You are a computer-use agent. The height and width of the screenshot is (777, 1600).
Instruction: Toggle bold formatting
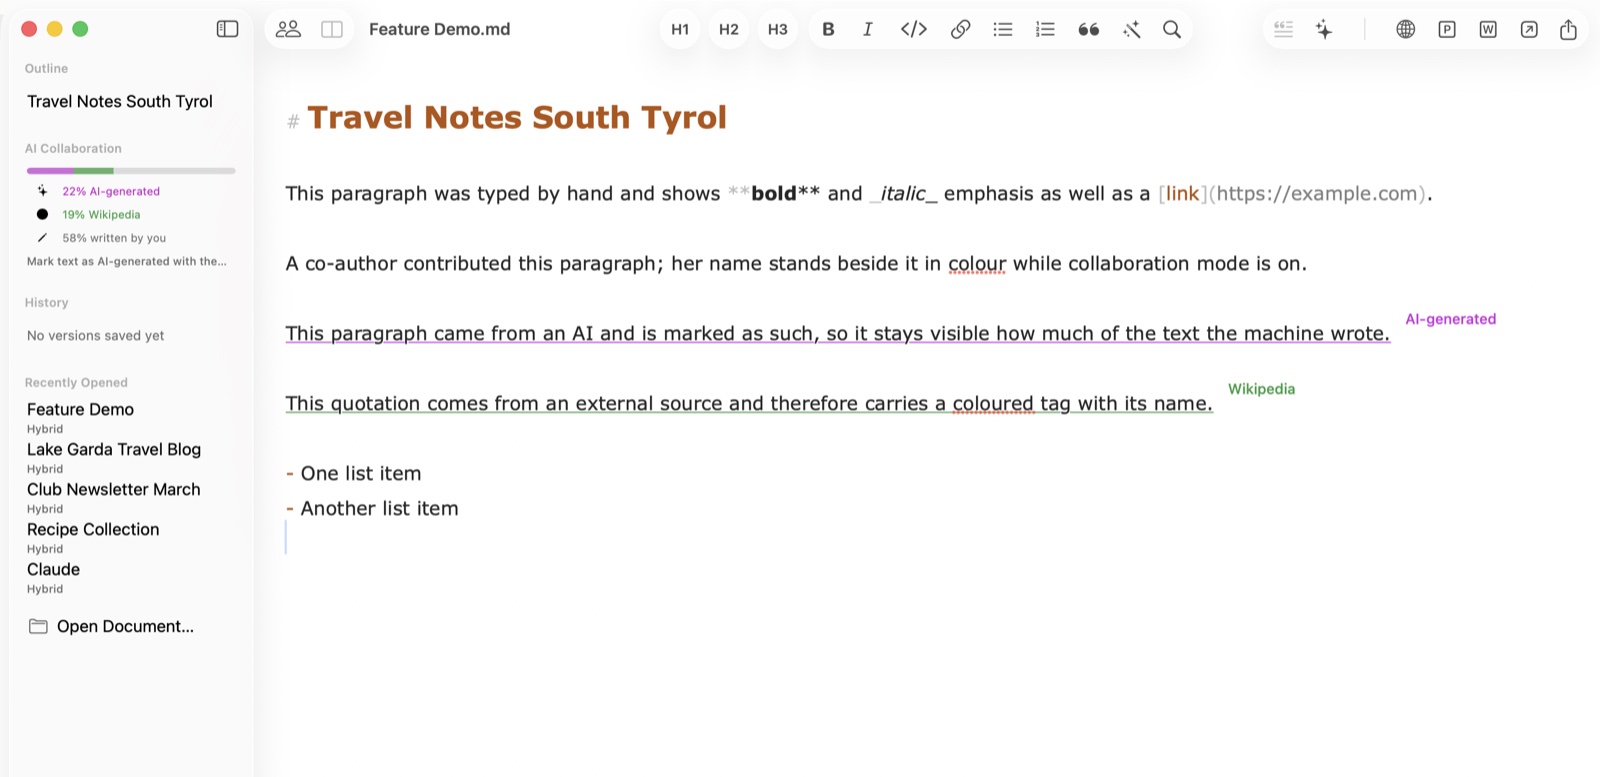(x=828, y=29)
